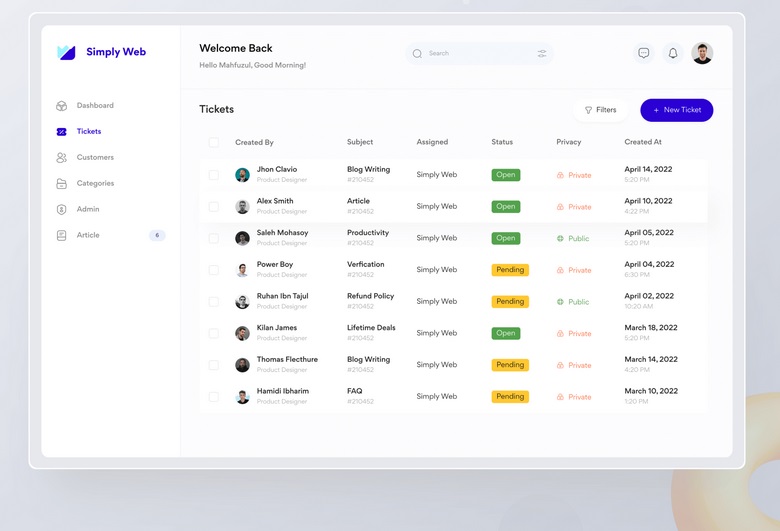This screenshot has height=531, width=780.
Task: Open the chat messages icon in header
Action: 644,53
